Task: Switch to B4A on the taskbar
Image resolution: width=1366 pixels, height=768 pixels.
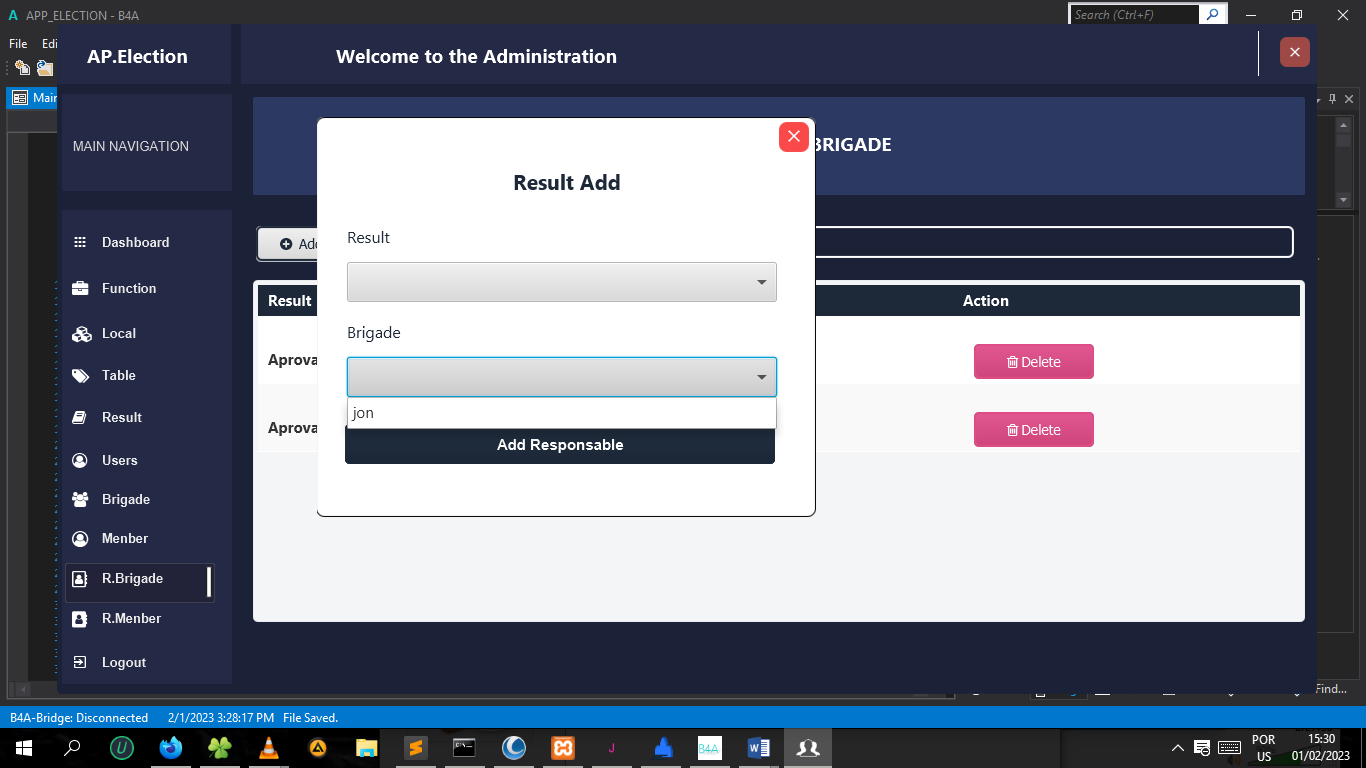Action: [x=710, y=748]
